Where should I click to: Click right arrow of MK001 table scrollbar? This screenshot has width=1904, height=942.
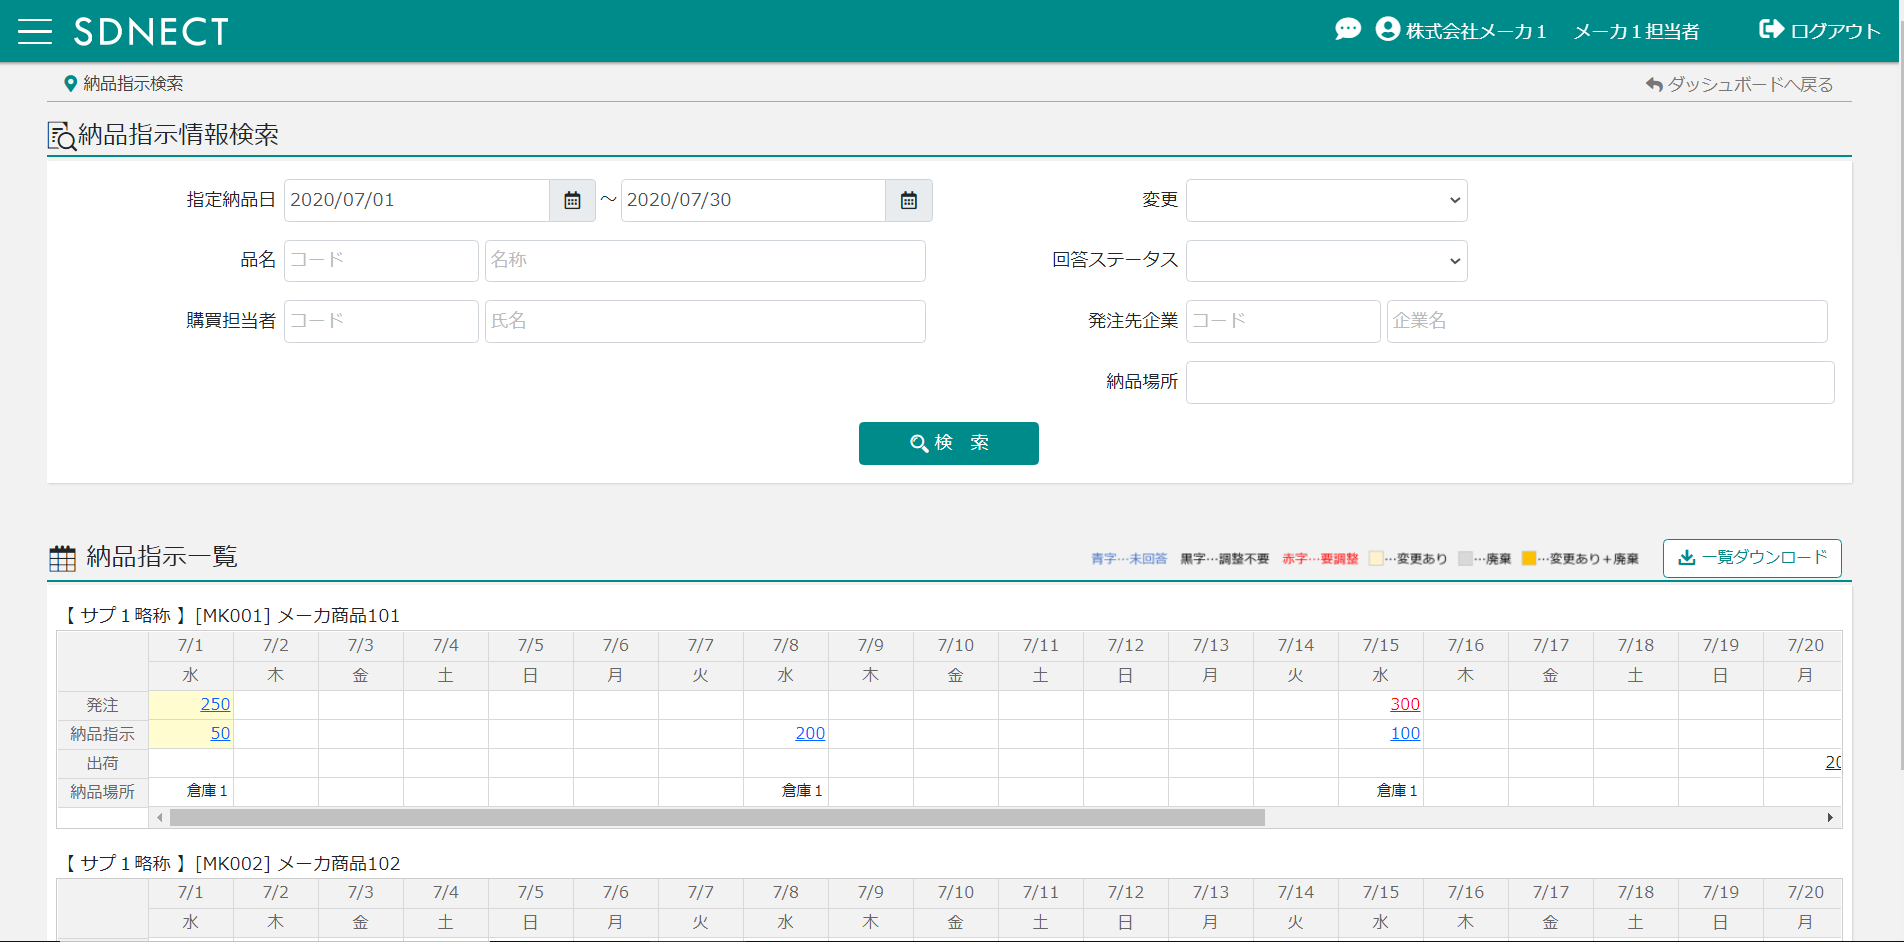1830,818
